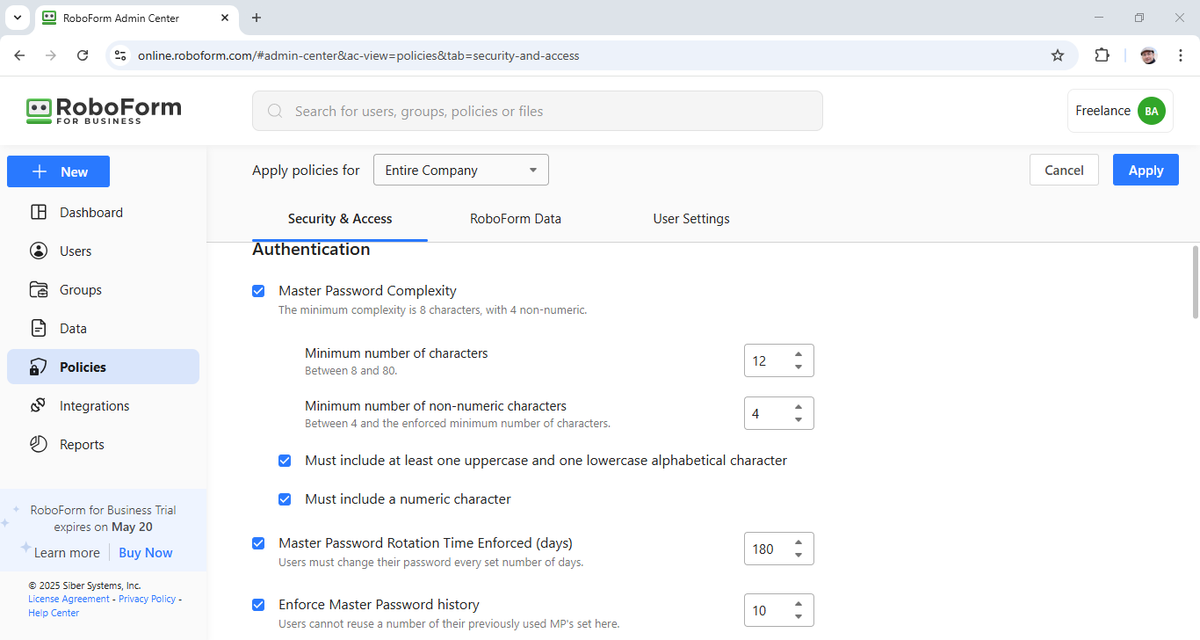Click the Users icon in sidebar
1200x640 pixels.
39,251
